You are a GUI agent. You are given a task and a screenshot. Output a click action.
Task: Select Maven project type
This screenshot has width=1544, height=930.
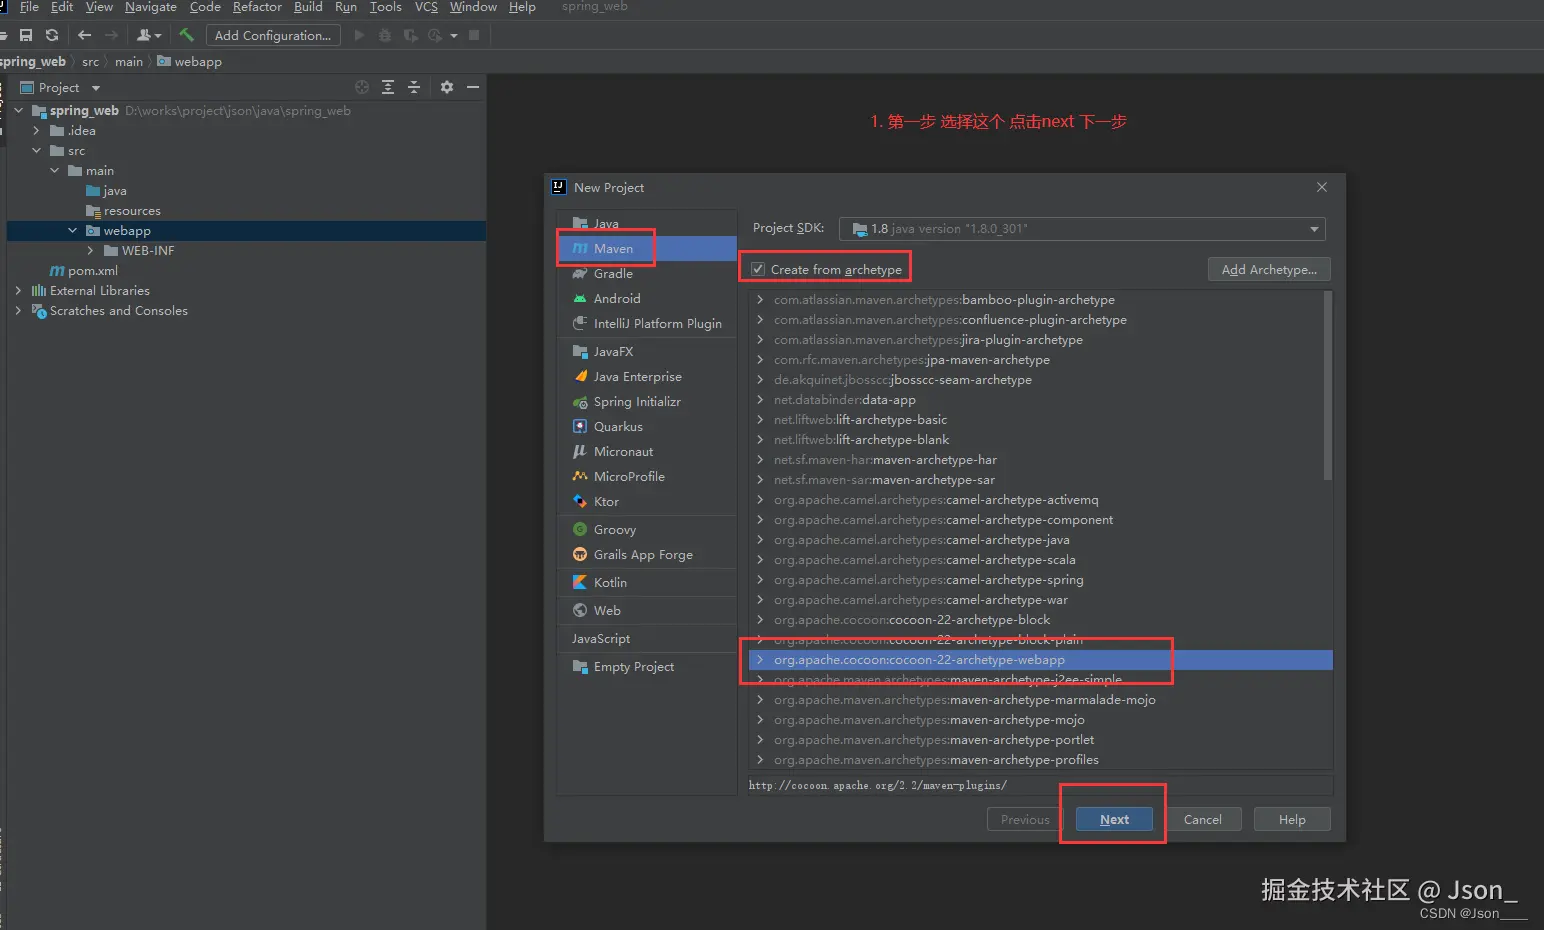[x=647, y=248]
